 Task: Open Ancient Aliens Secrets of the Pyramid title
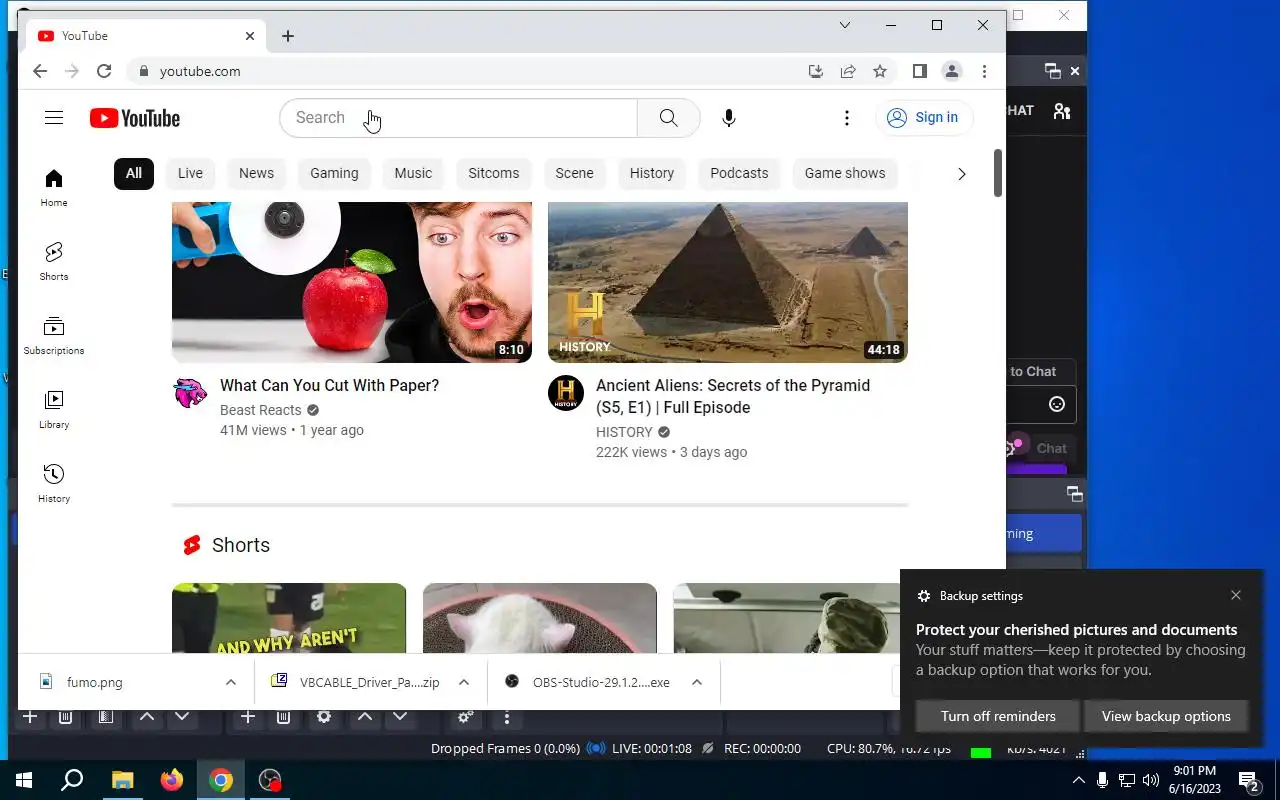pos(733,396)
